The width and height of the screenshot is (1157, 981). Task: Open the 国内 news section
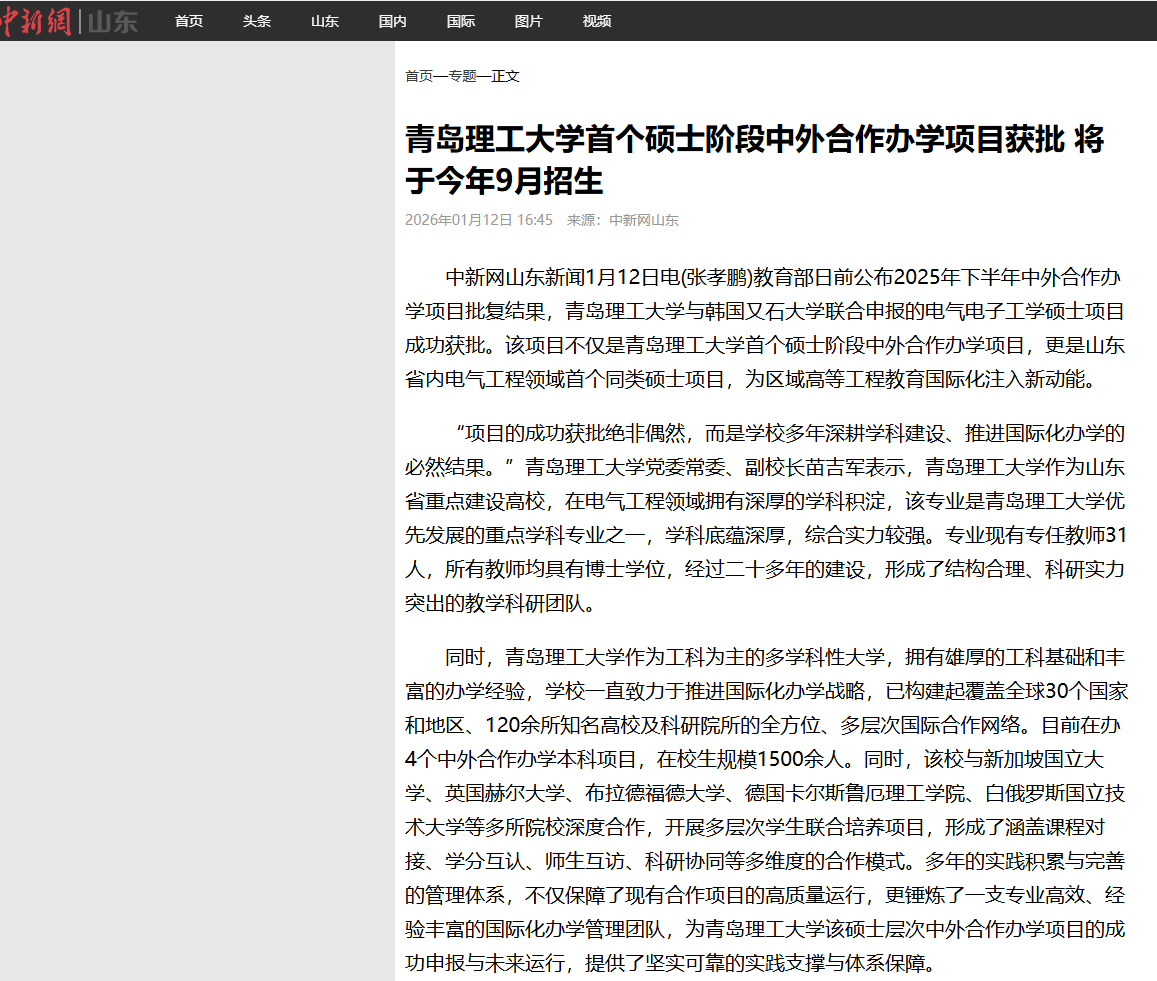(393, 21)
